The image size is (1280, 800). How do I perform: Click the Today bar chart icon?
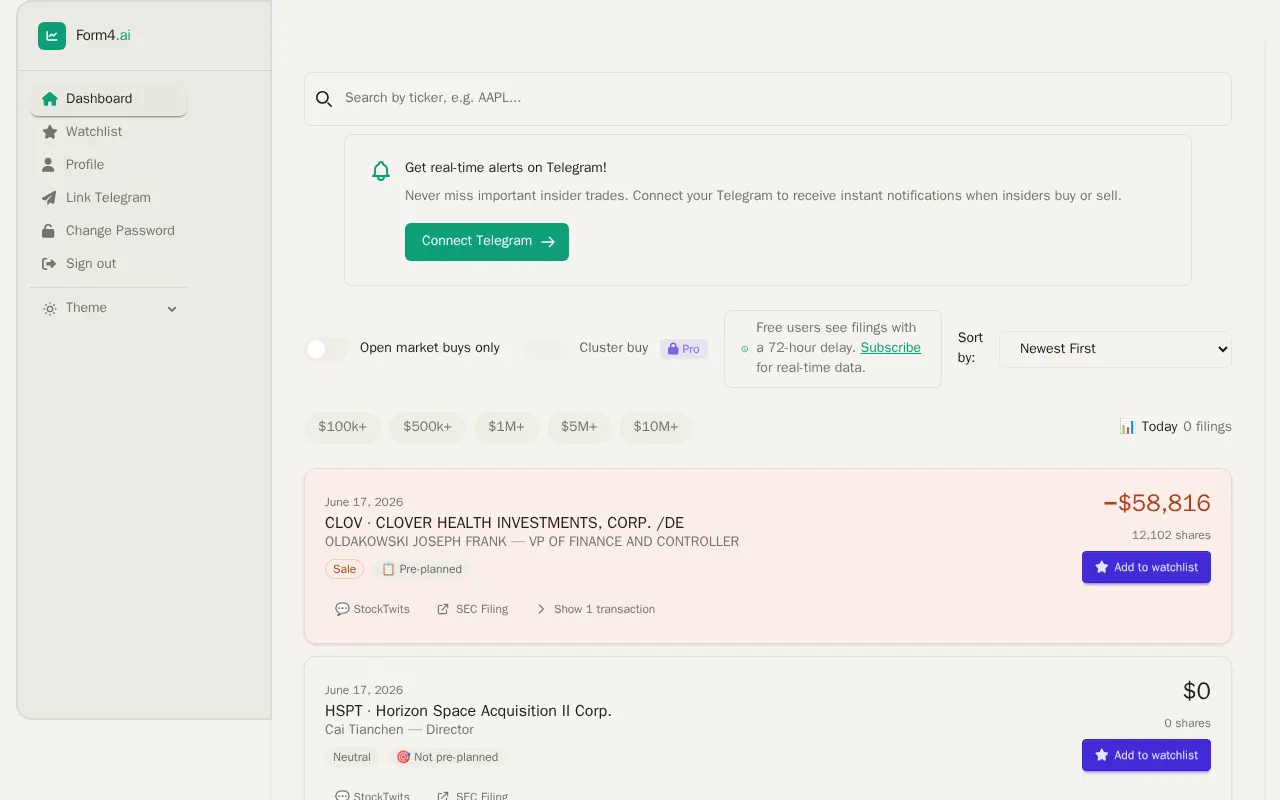coord(1128,427)
